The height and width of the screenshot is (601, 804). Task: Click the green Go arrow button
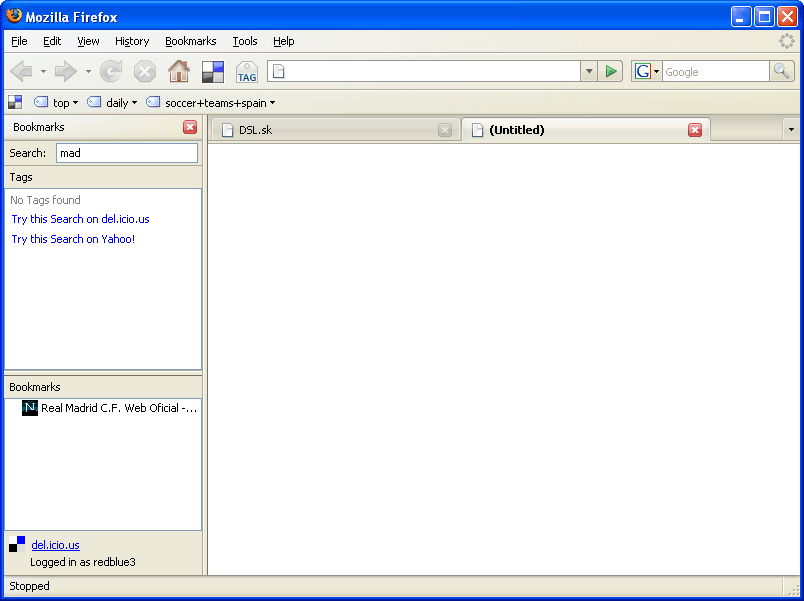click(610, 71)
